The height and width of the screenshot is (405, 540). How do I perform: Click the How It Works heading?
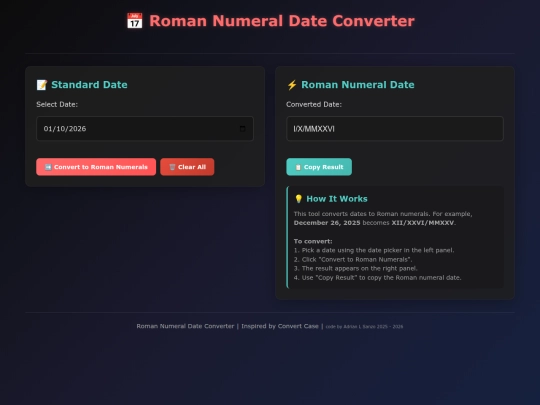337,199
